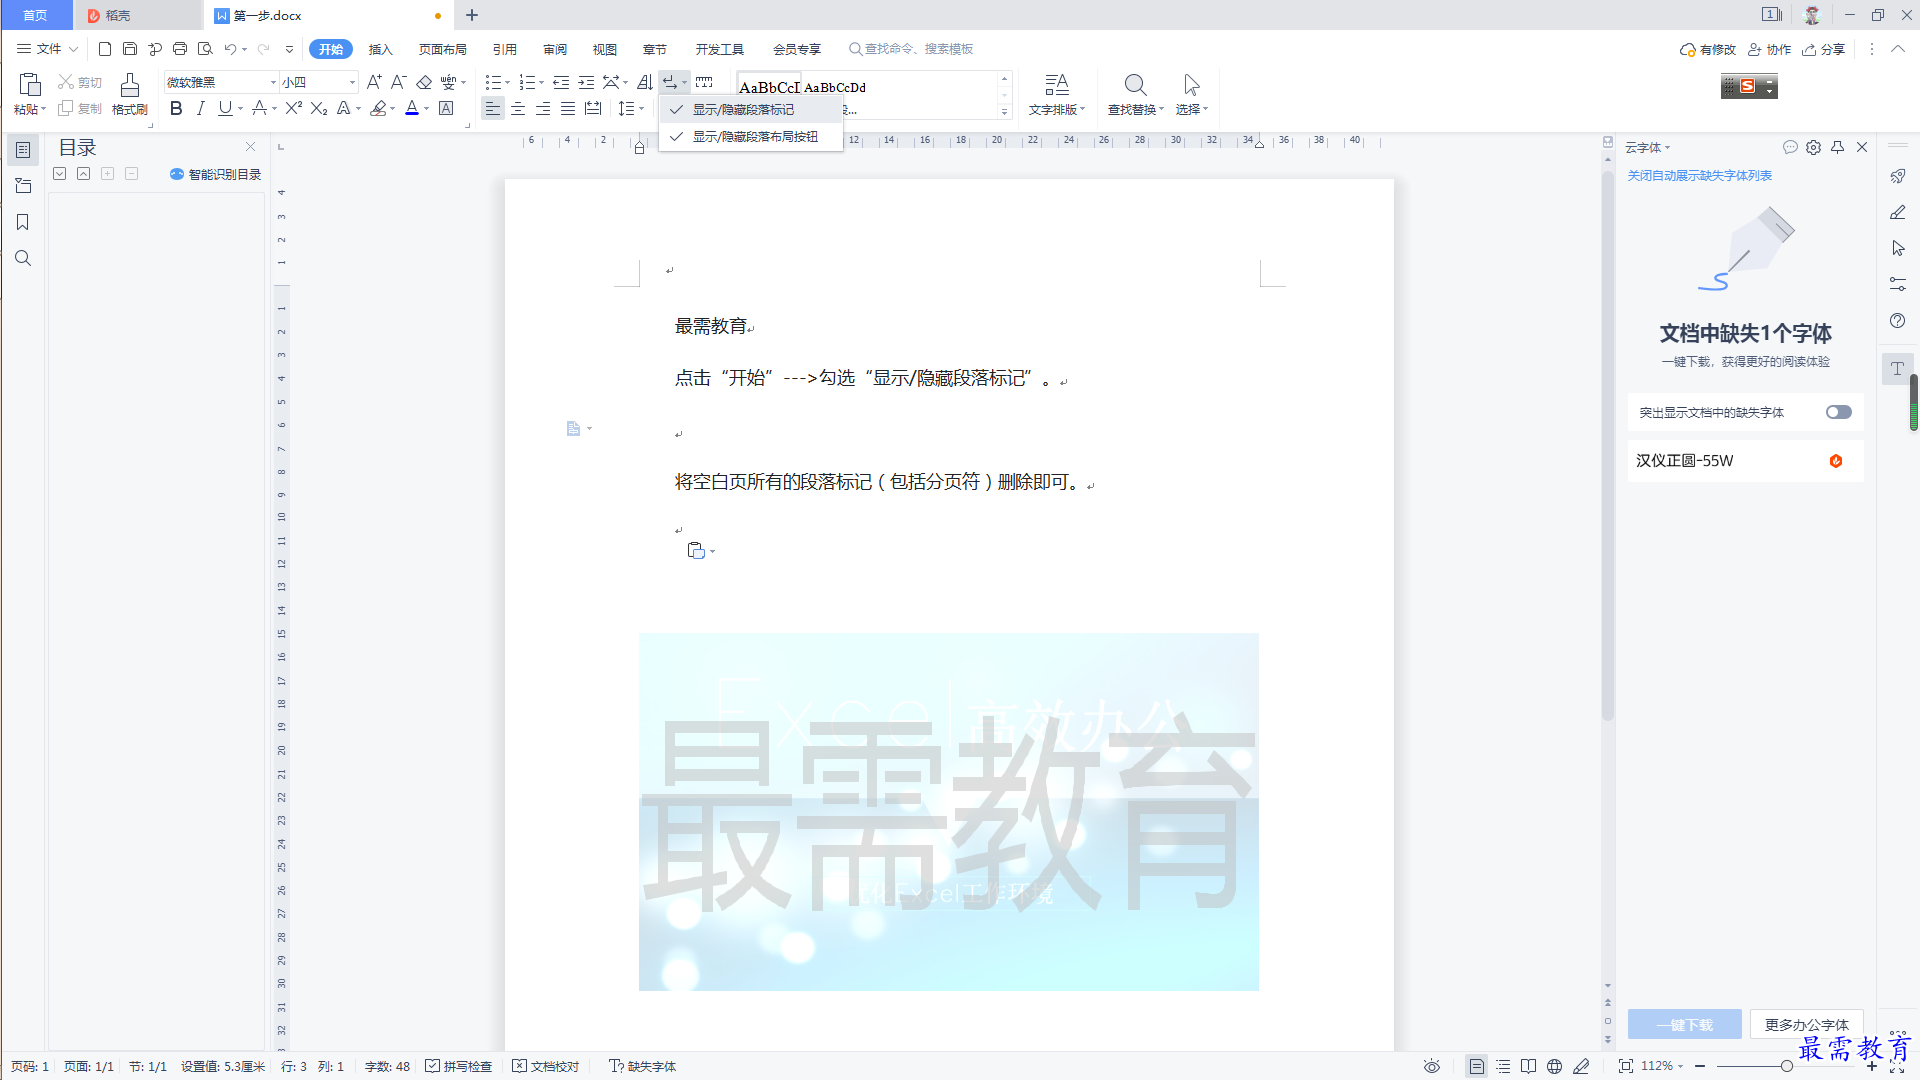Click the Cut scissors icon
The image size is (1920, 1080).
[66, 82]
